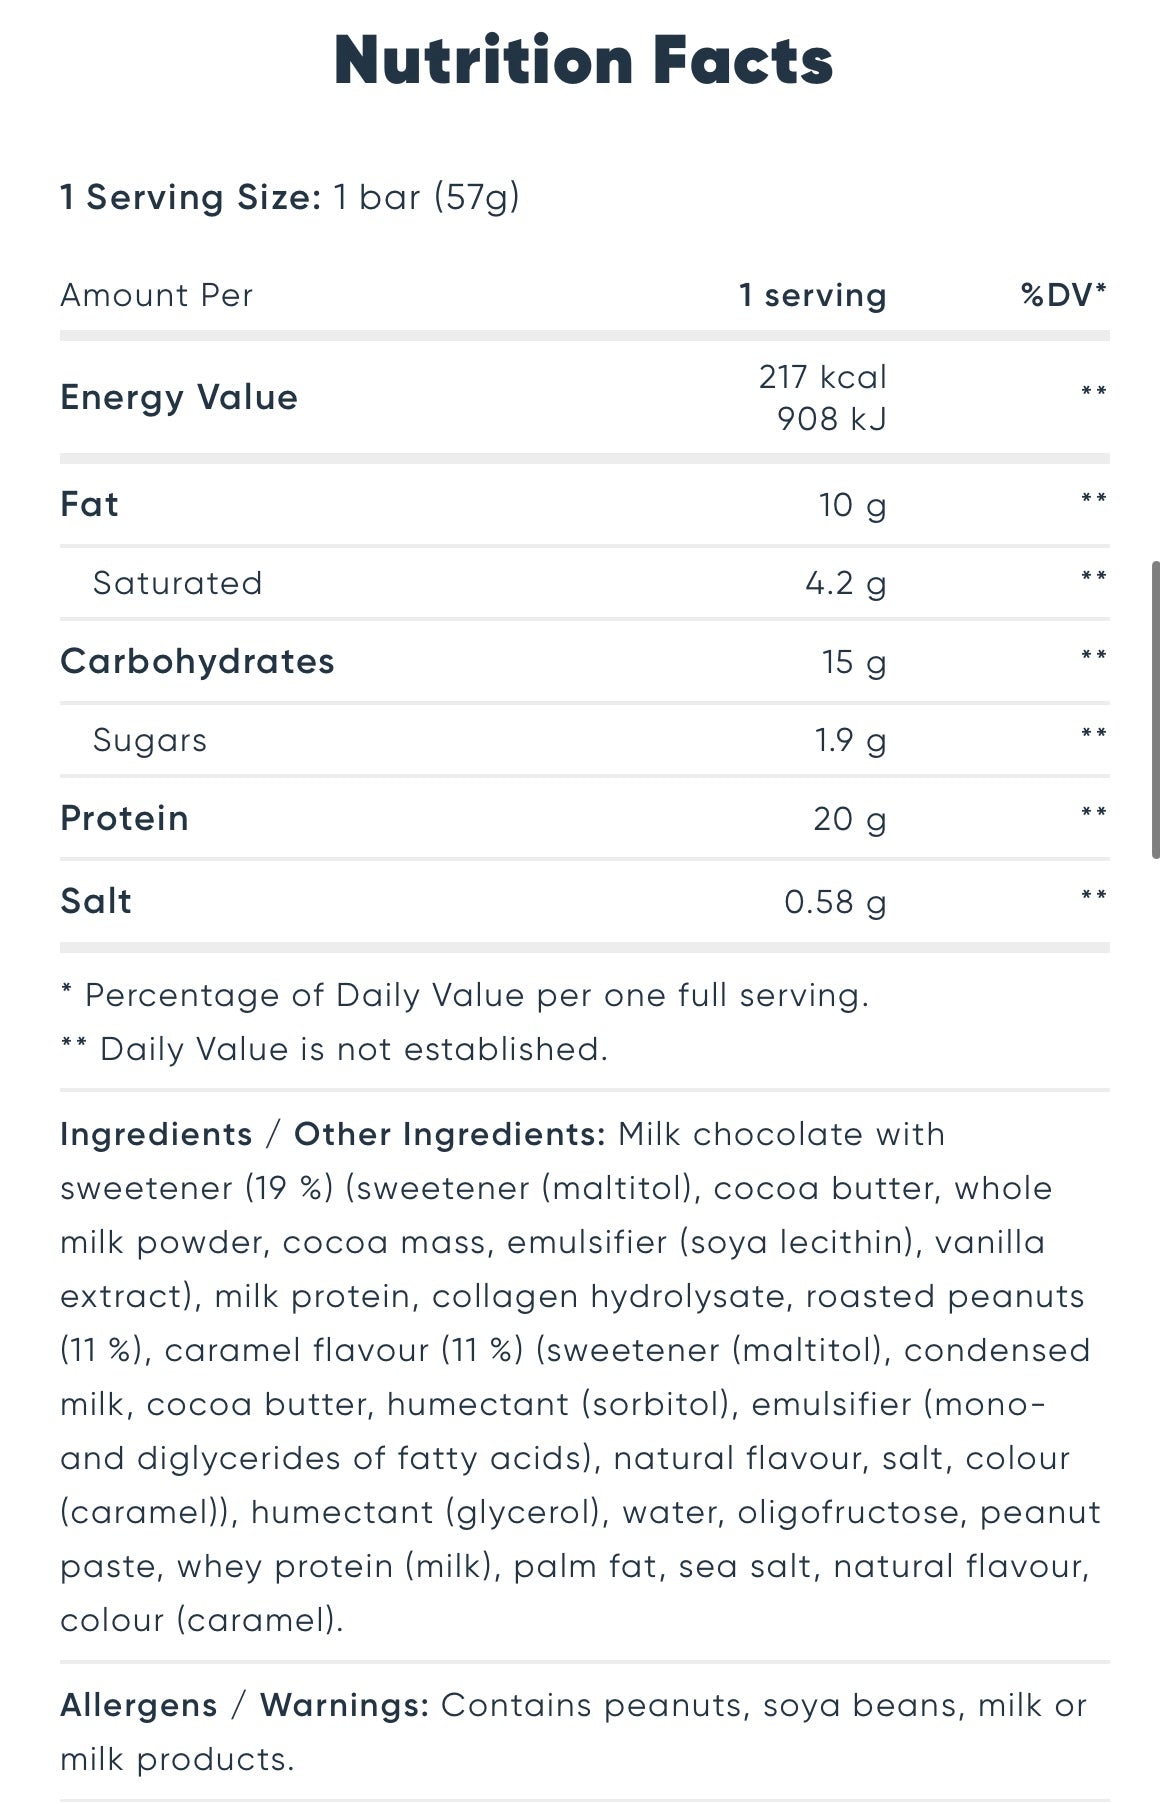Click the vertical scrollbar thumb
The width and height of the screenshot is (1160, 1804).
[x=1155, y=708]
